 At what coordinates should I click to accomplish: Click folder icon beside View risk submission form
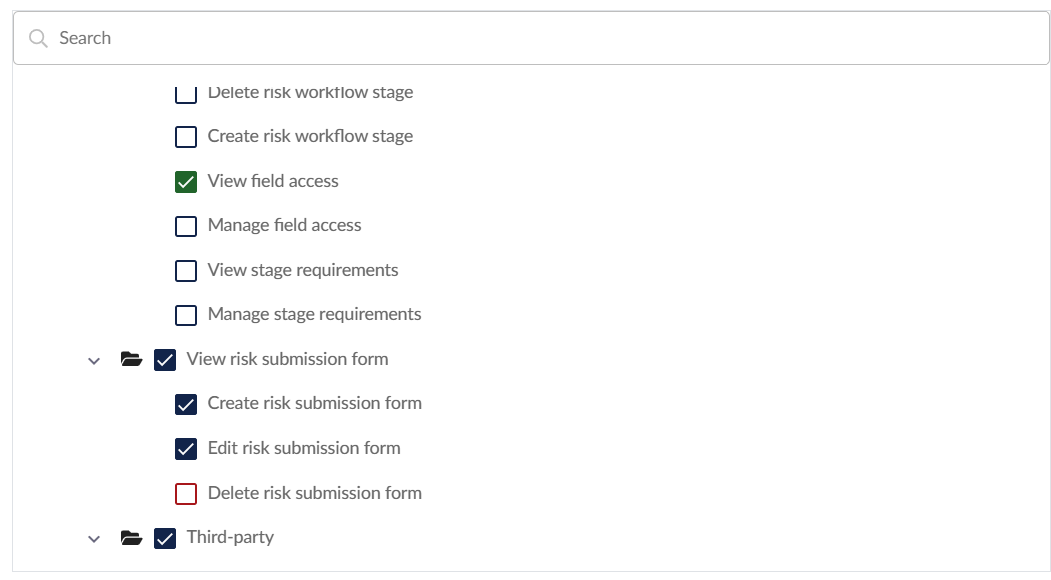click(131, 359)
